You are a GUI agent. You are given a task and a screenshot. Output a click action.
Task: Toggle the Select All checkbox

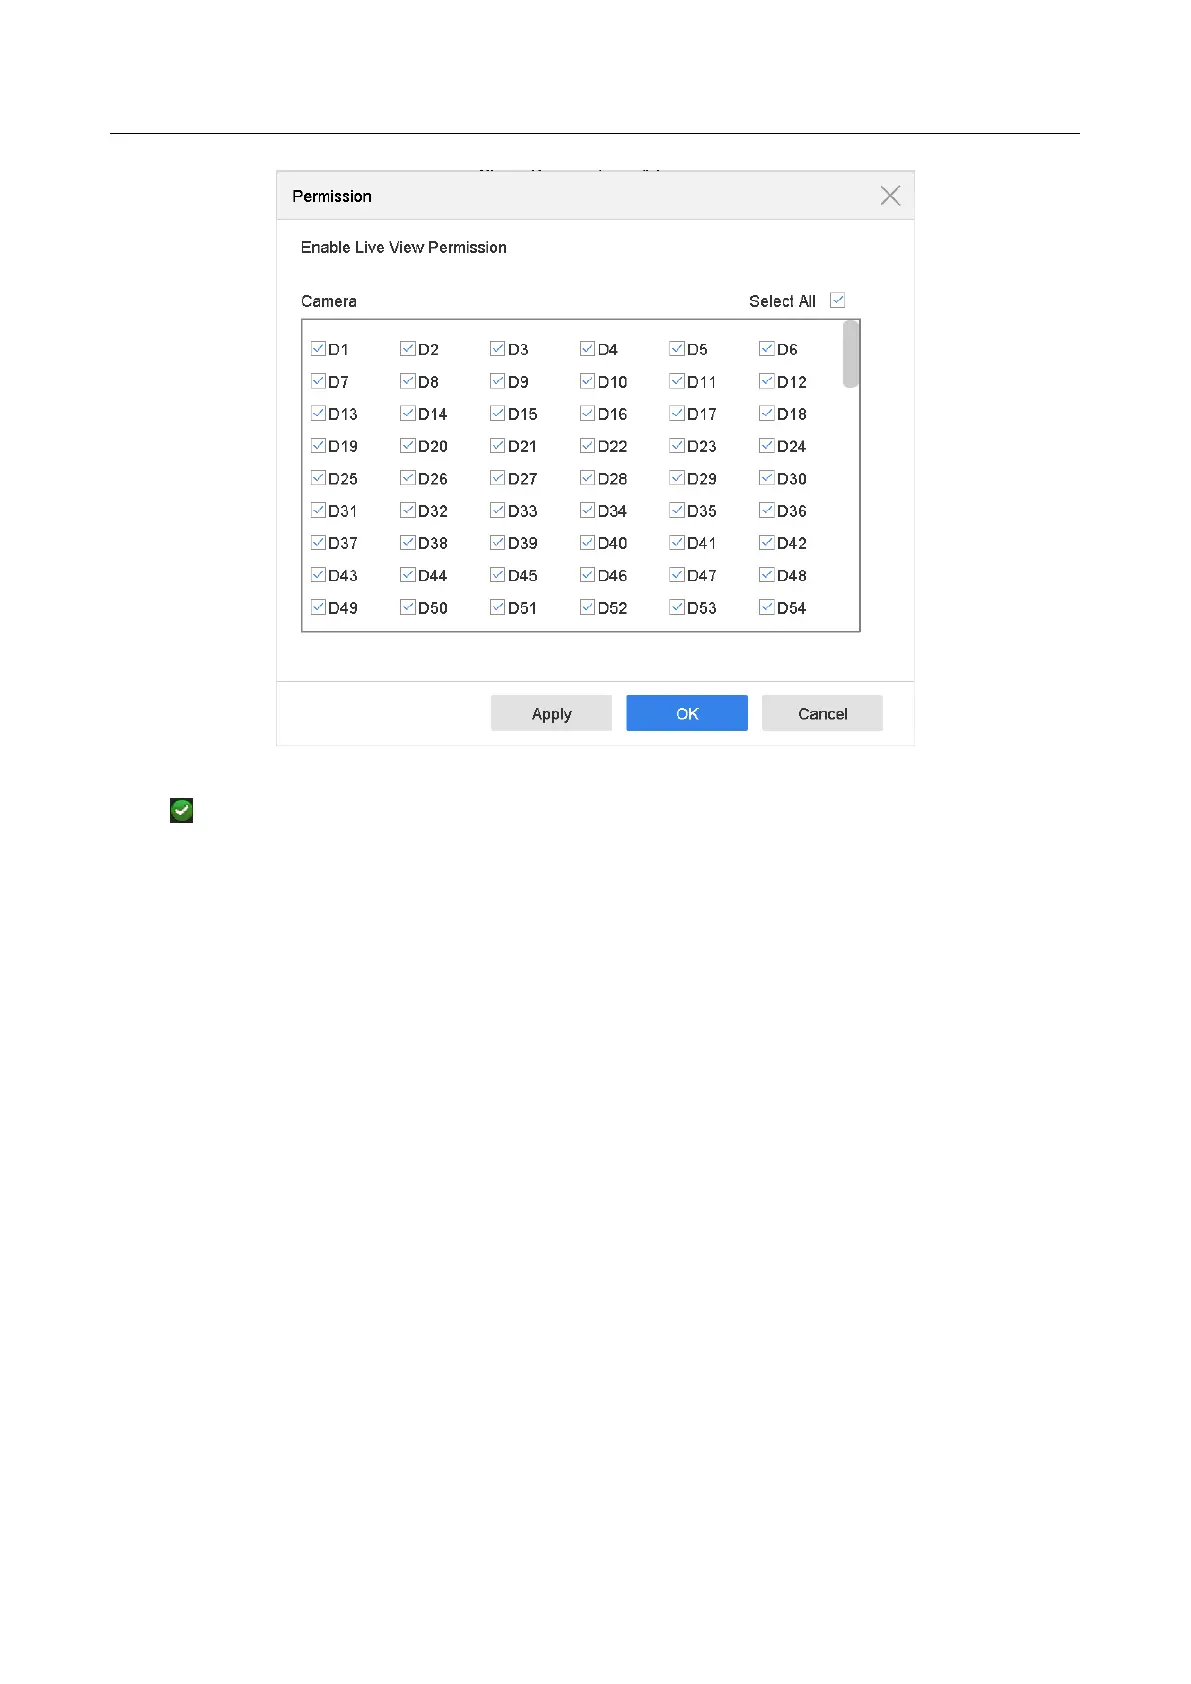838,300
